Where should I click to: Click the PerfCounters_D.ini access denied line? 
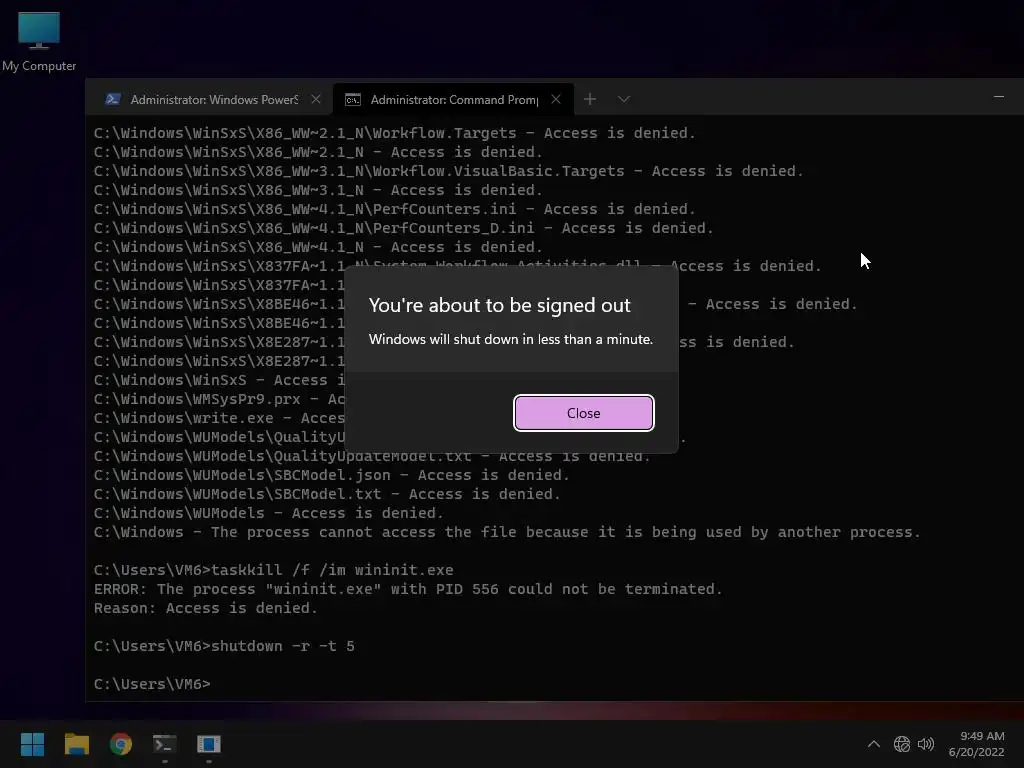point(404,228)
